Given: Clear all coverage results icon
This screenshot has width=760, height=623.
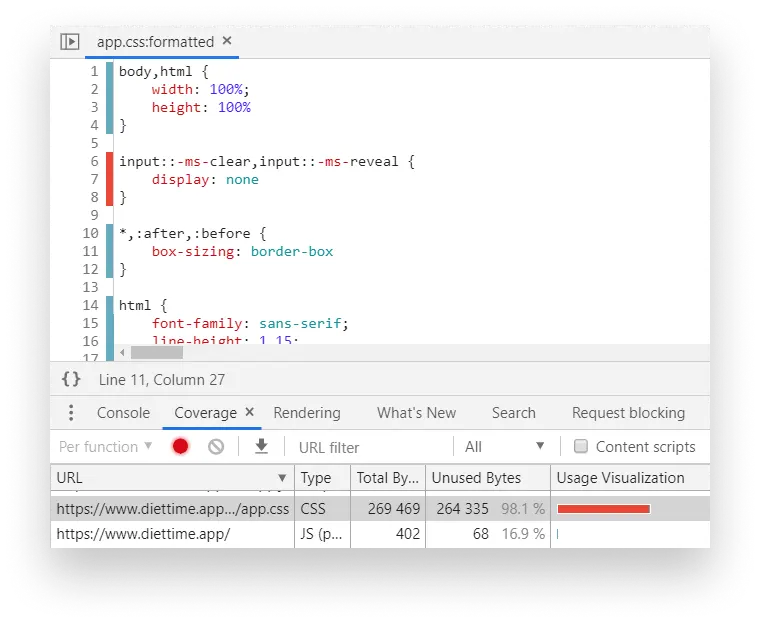Looking at the screenshot, I should 216,447.
